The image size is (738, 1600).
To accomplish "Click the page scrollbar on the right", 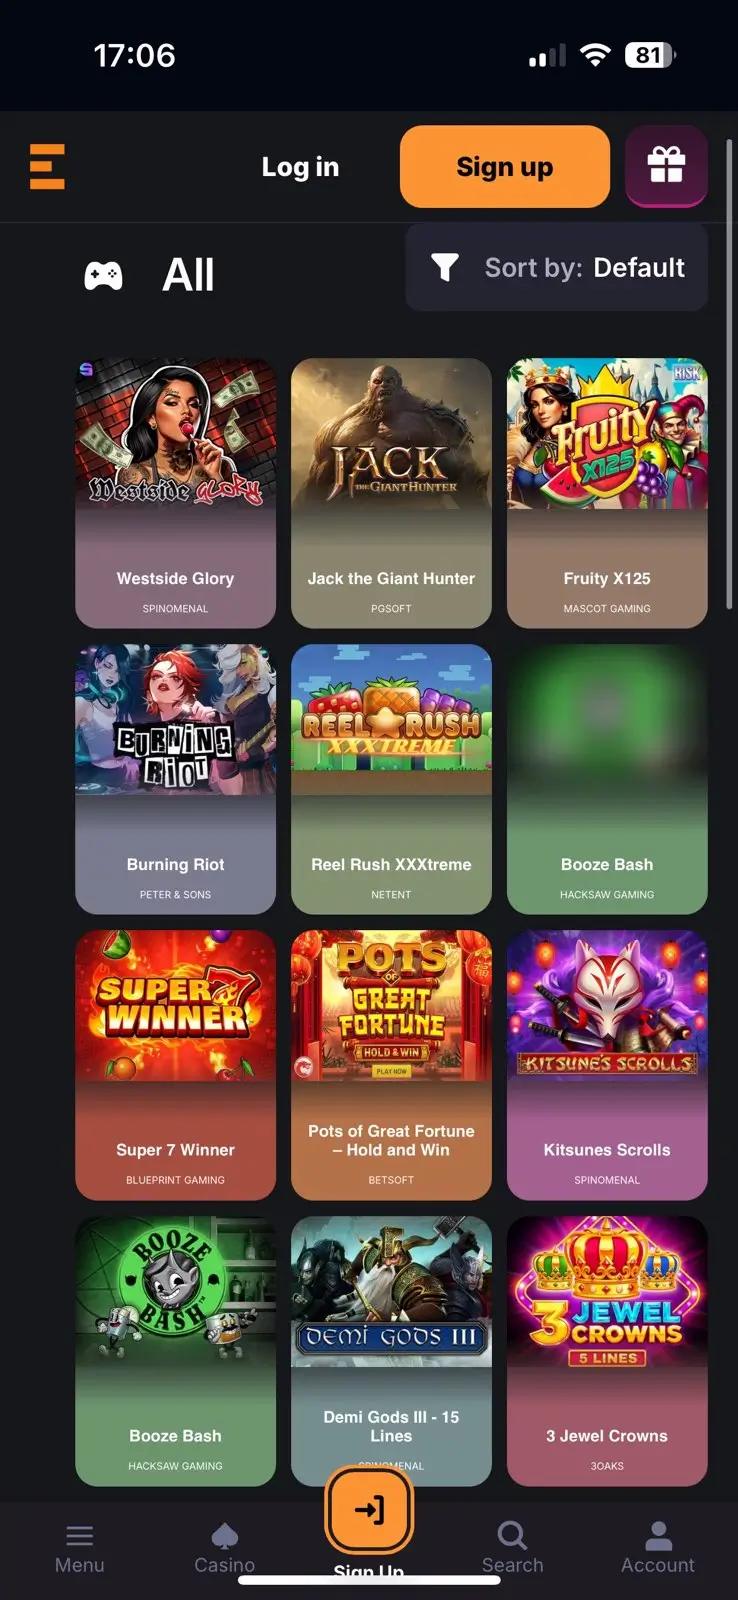I will point(730,375).
